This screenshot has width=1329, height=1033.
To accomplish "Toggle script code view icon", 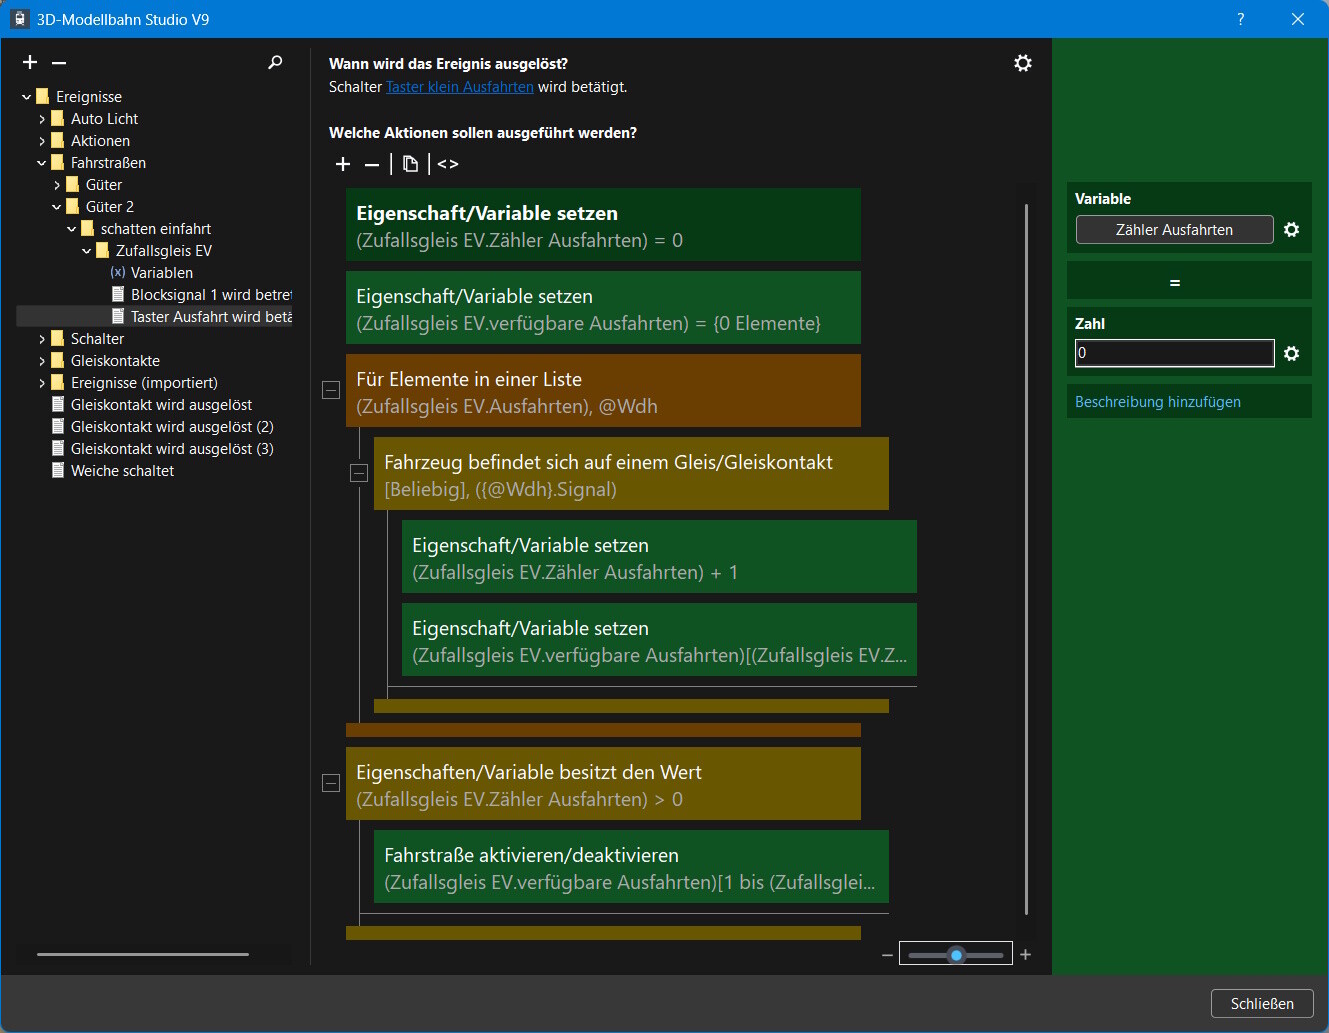I will [448, 164].
